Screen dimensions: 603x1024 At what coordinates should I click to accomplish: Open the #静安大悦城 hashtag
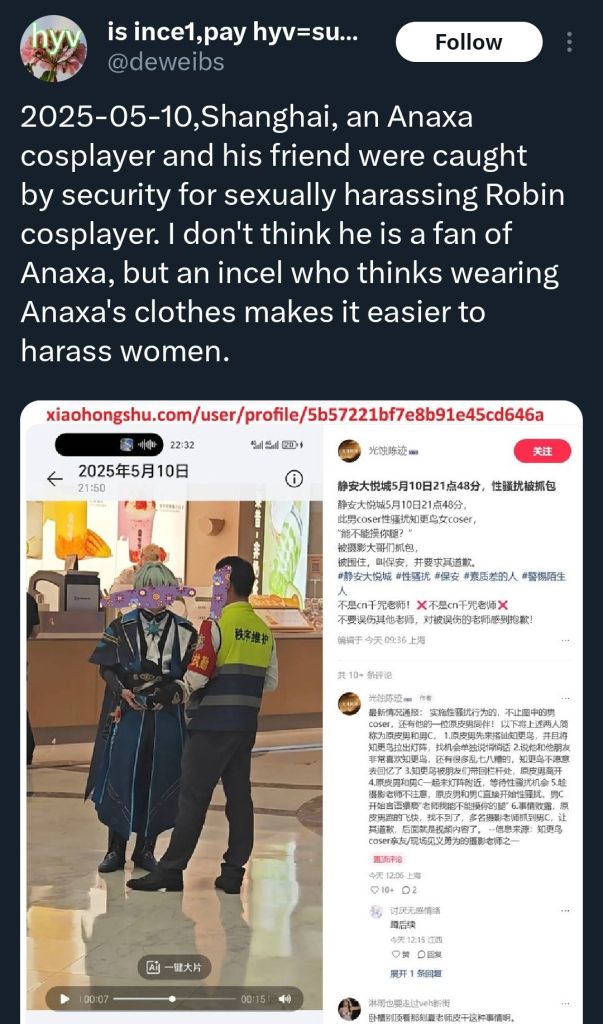coord(364,575)
